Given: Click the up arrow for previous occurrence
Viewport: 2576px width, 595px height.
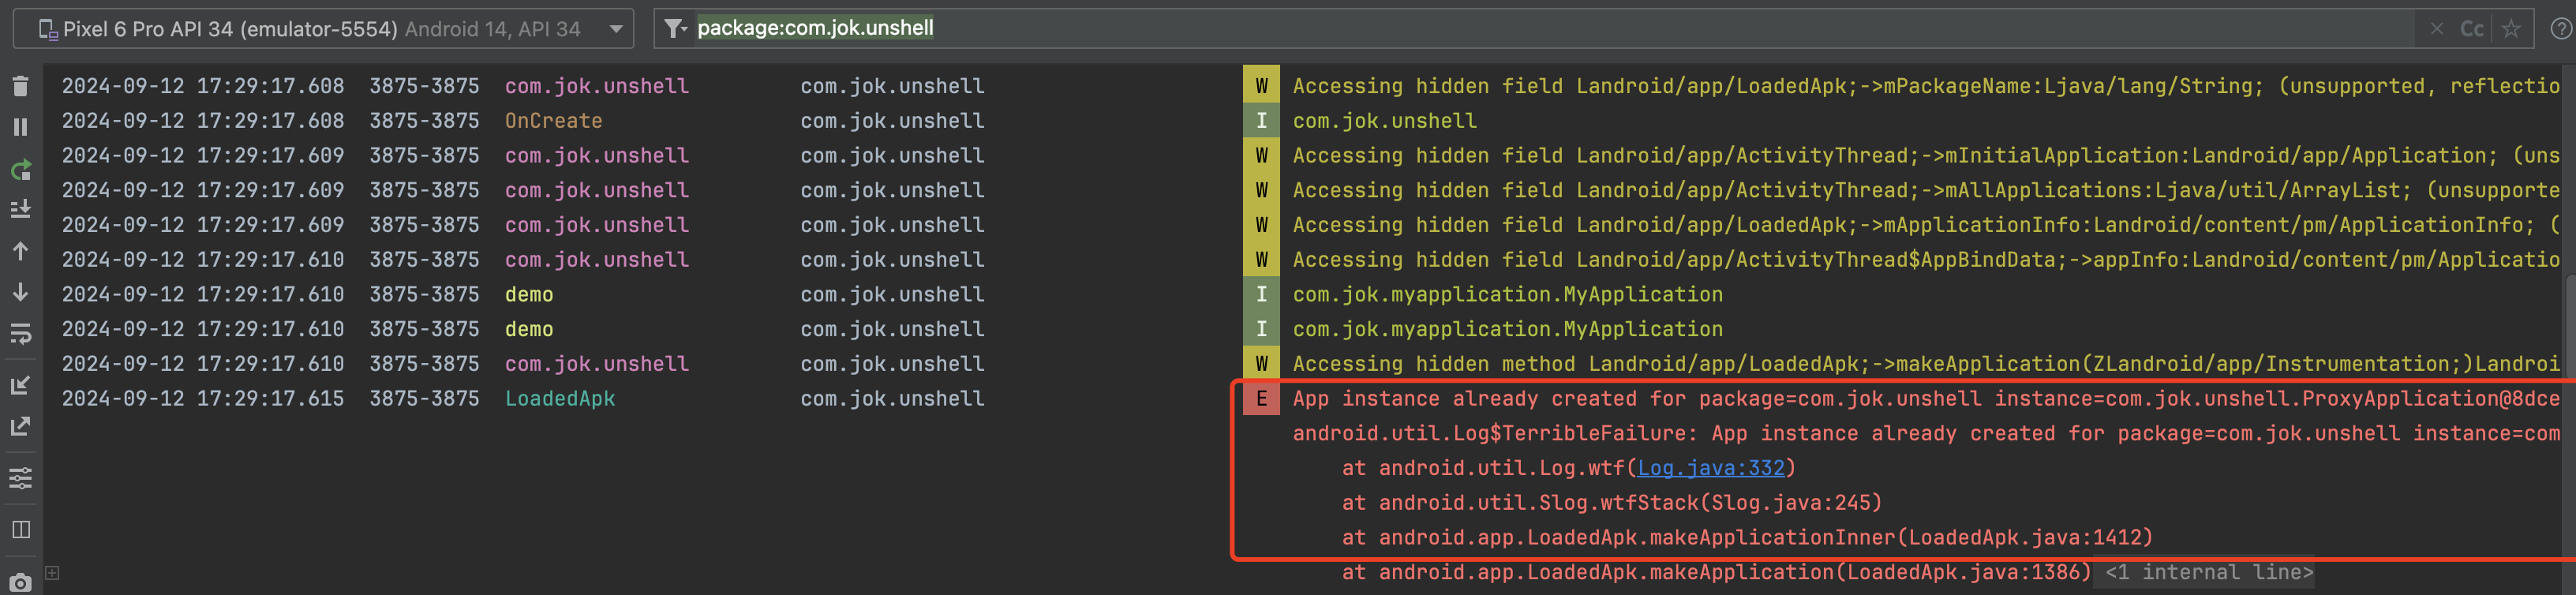Looking at the screenshot, I should (20, 251).
